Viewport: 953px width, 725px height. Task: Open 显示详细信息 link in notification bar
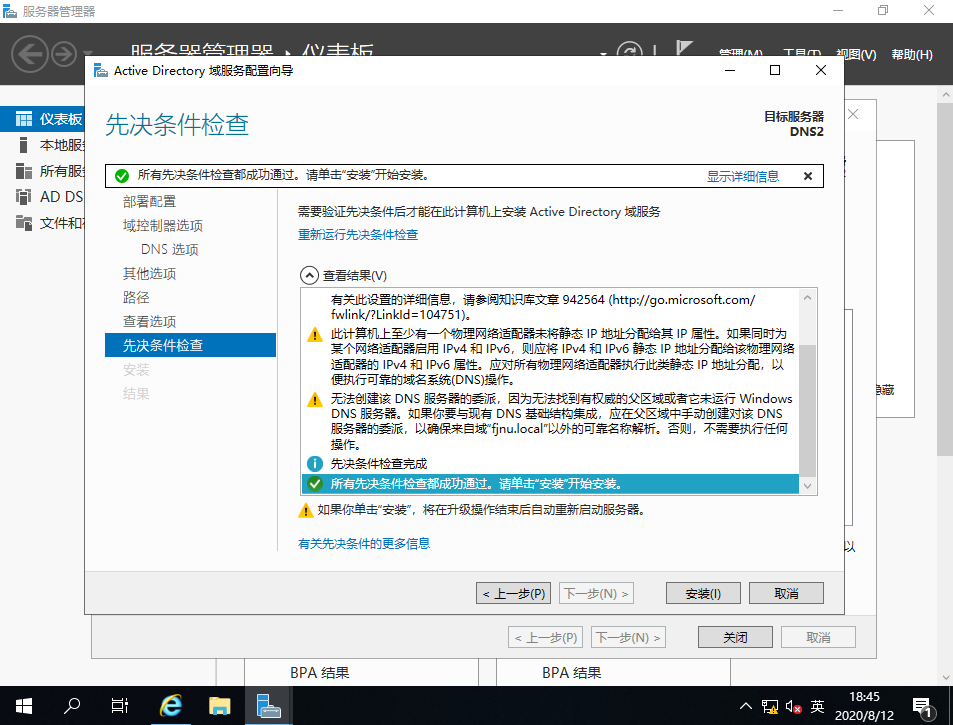coord(743,176)
